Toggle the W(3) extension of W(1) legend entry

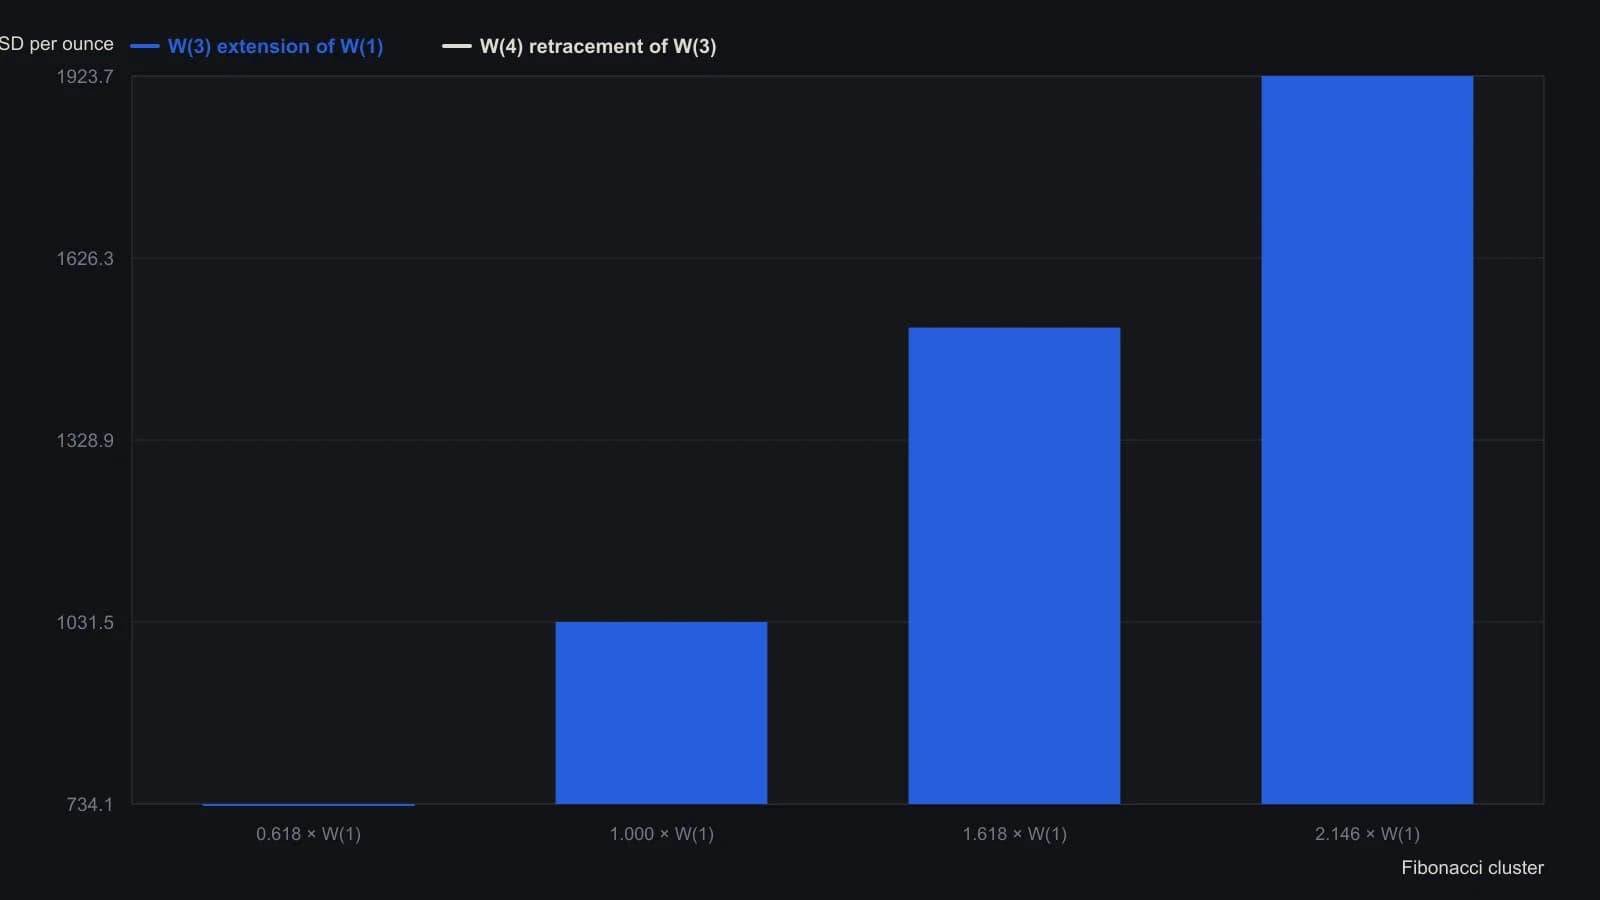click(257, 46)
